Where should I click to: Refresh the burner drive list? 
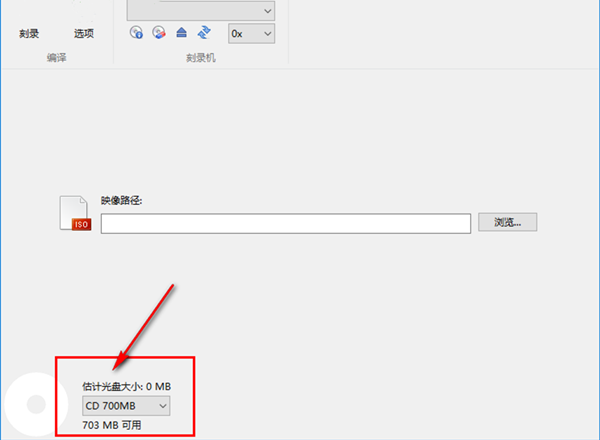point(204,33)
